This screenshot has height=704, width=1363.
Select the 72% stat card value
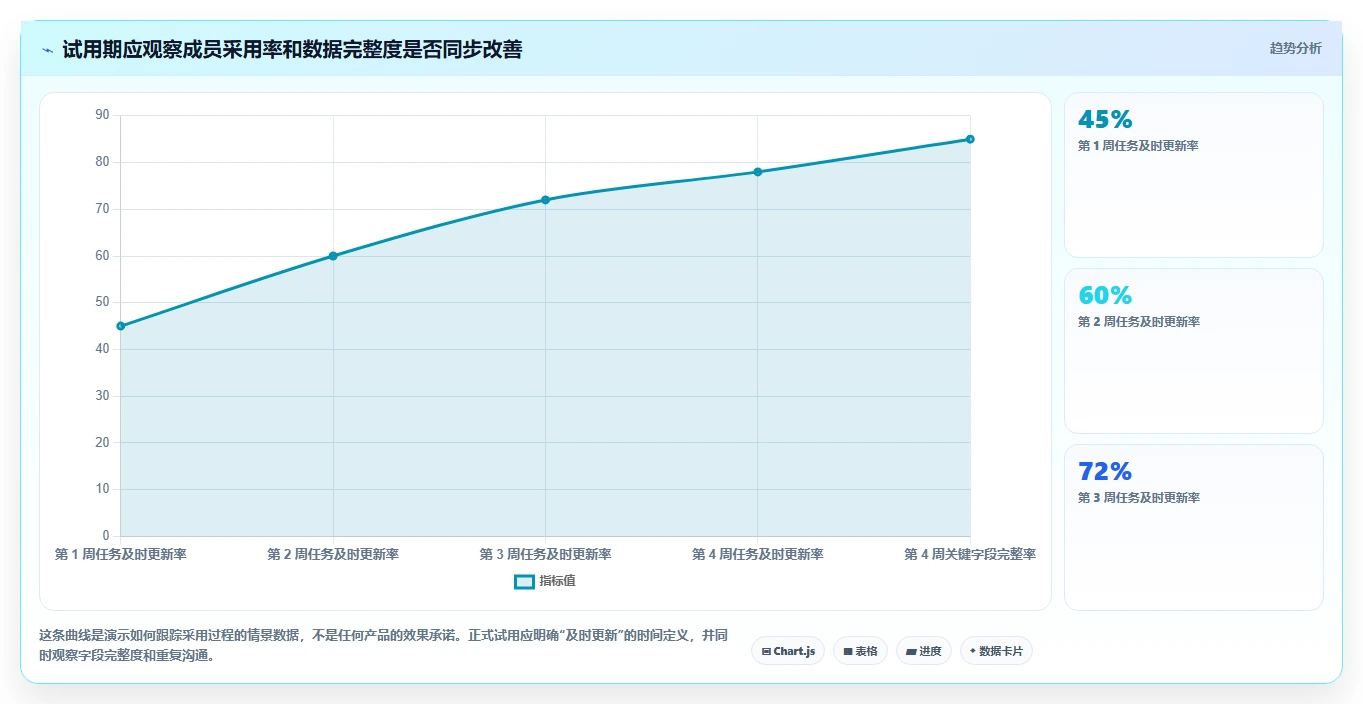coord(1105,472)
